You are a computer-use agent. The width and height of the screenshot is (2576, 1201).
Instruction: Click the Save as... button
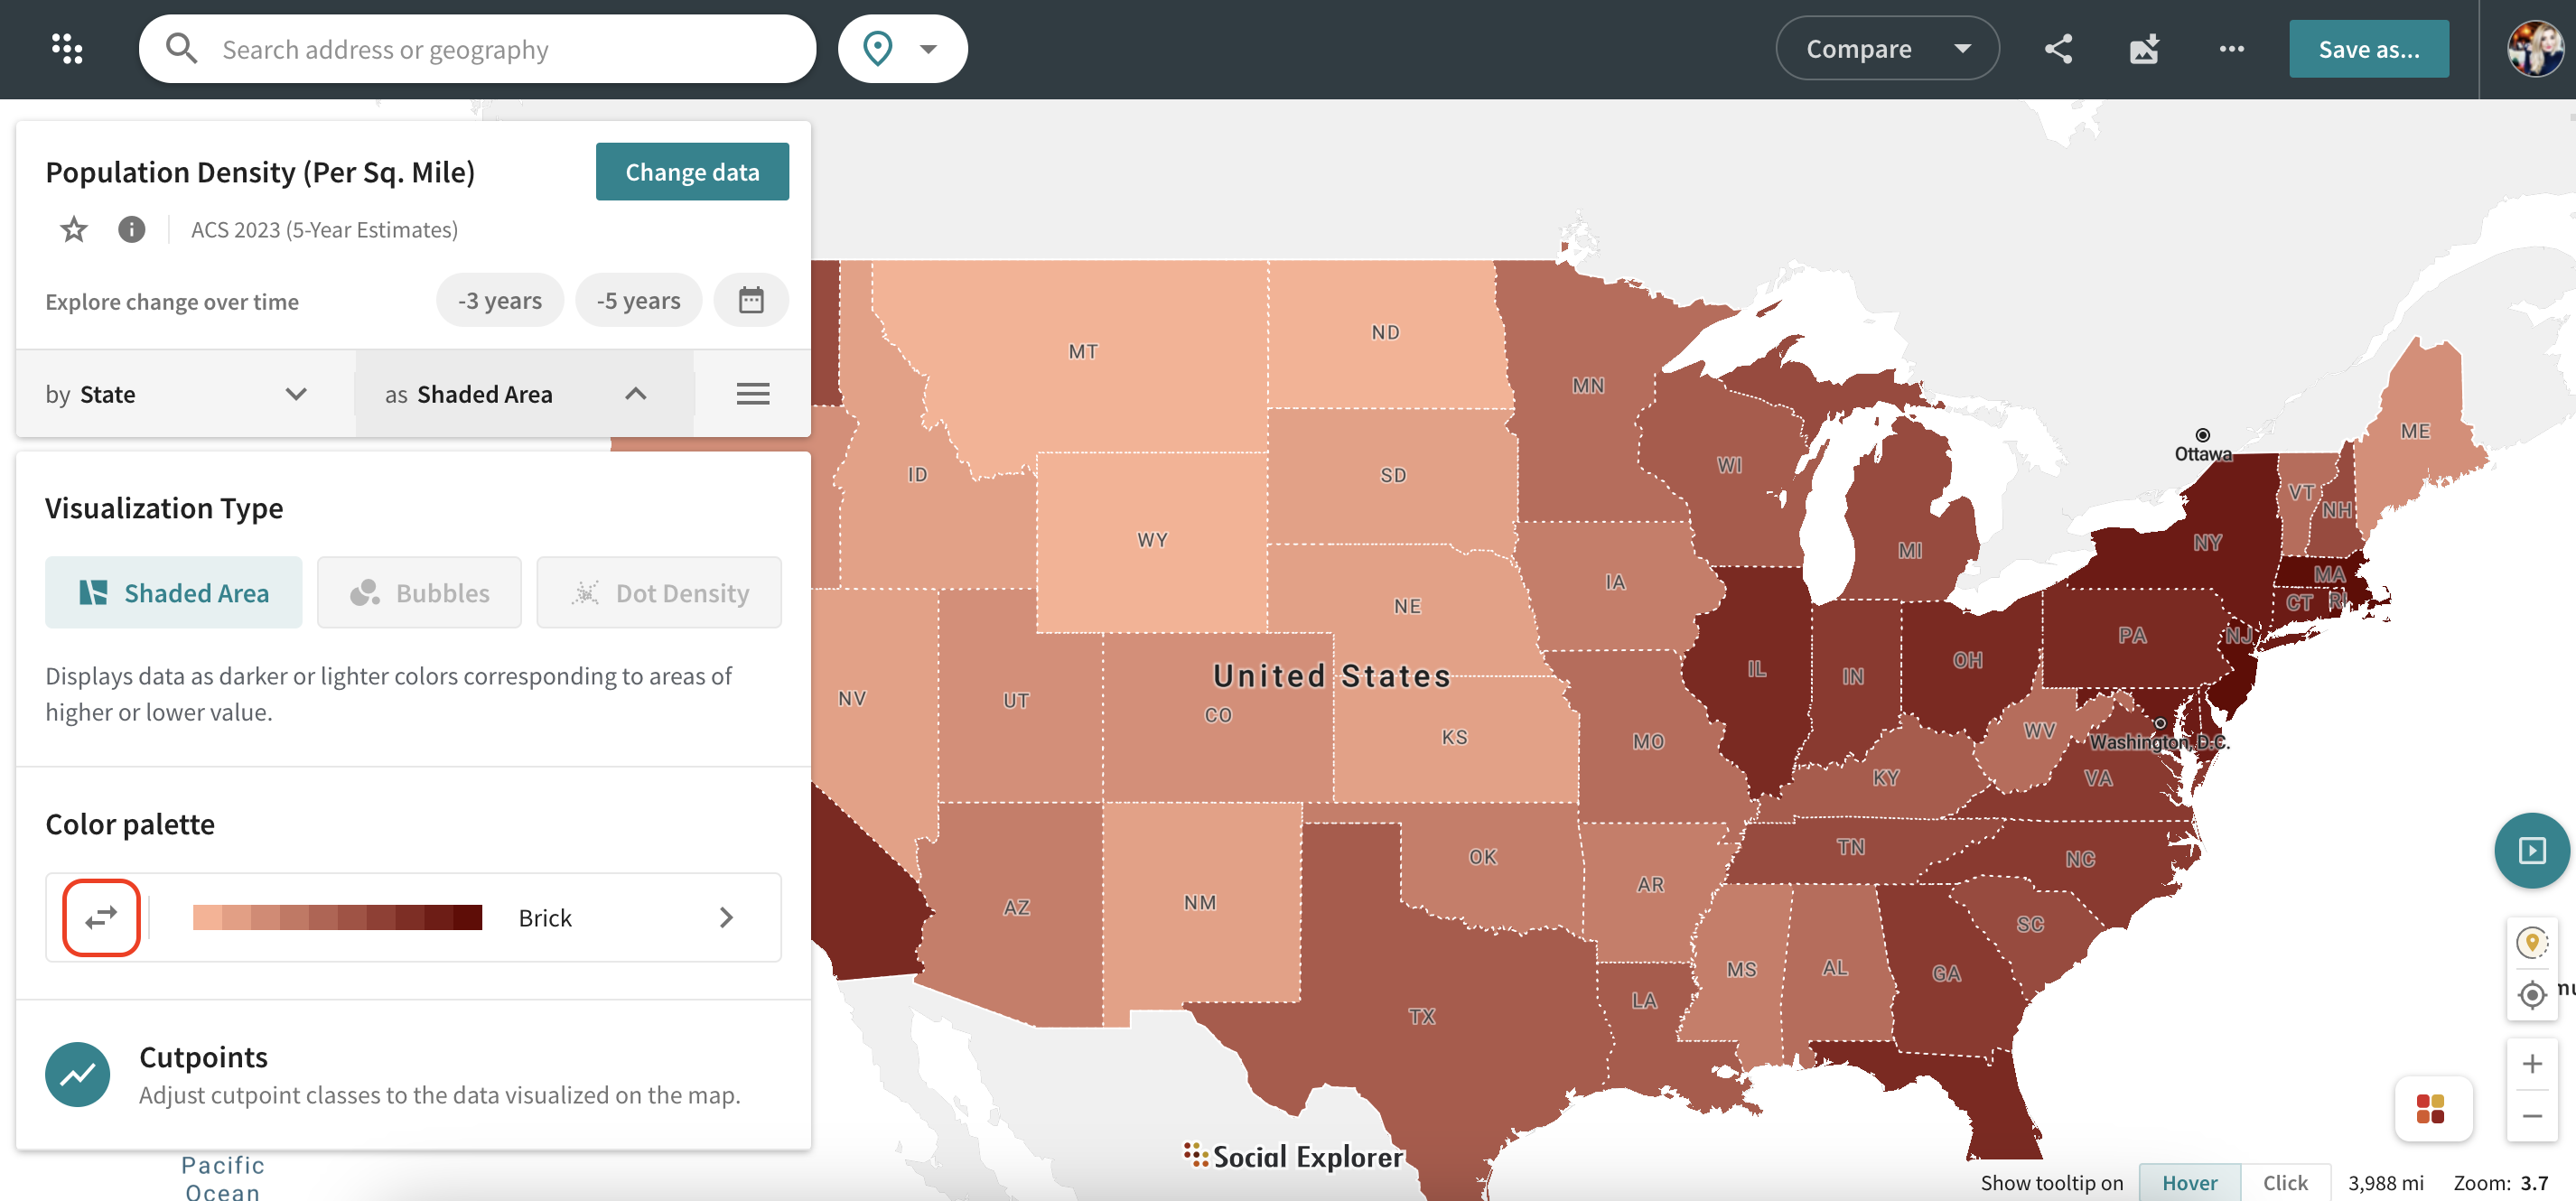(2368, 48)
